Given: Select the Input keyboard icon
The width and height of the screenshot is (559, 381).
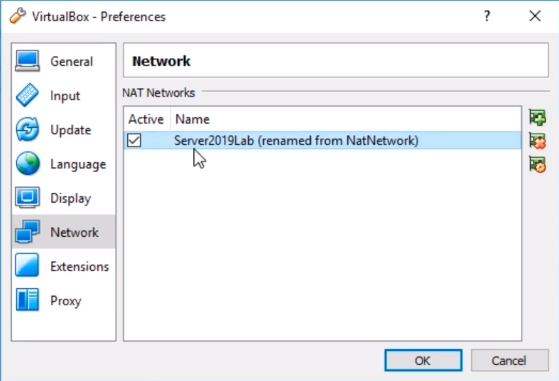Looking at the screenshot, I should (x=27, y=95).
